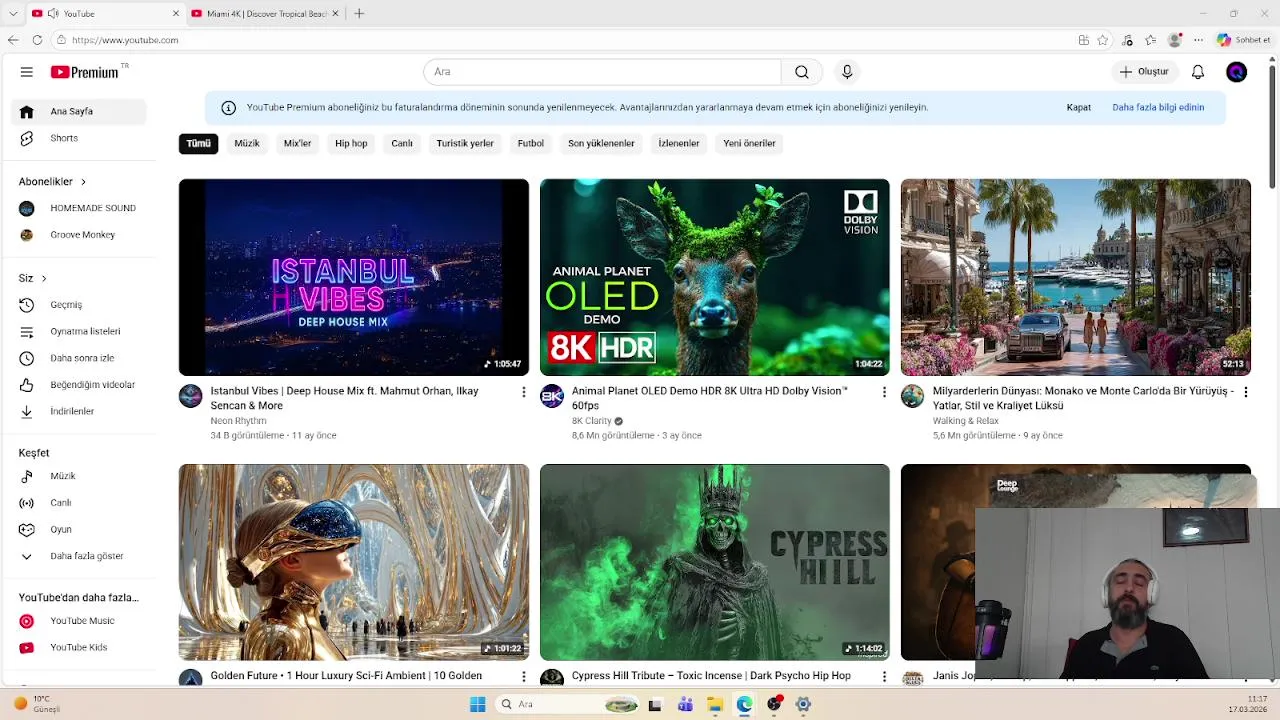Viewport: 1280px width, 720px height.
Task: Open Windows Settings gear on taskbar
Action: pyautogui.click(x=803, y=704)
